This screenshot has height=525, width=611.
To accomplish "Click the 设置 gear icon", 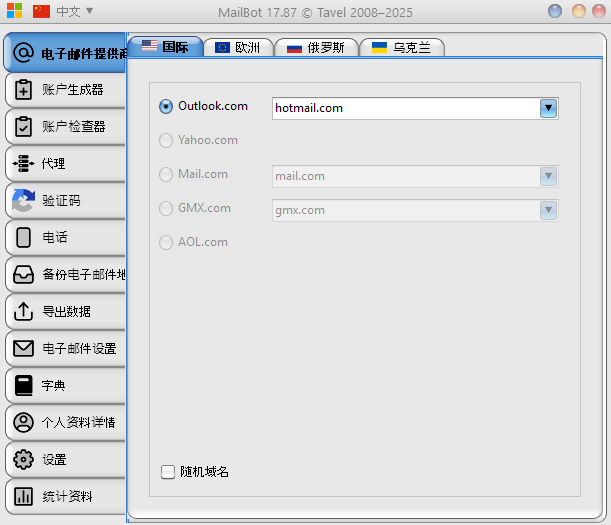I will tap(23, 460).
